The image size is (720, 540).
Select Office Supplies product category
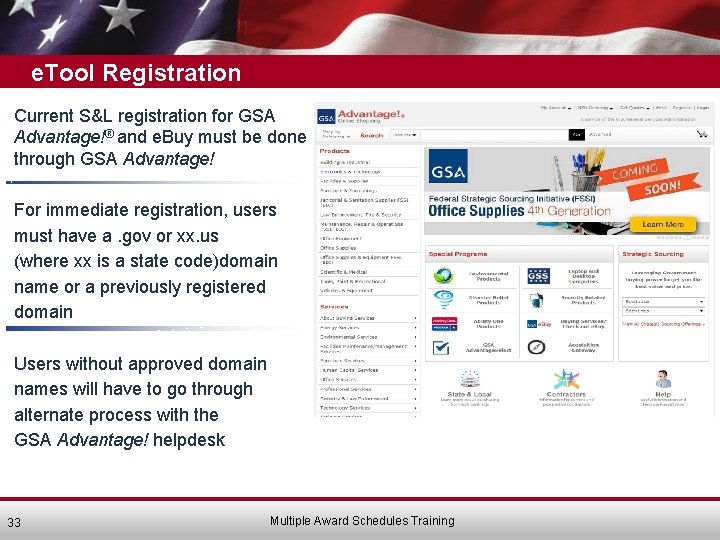pos(338,248)
